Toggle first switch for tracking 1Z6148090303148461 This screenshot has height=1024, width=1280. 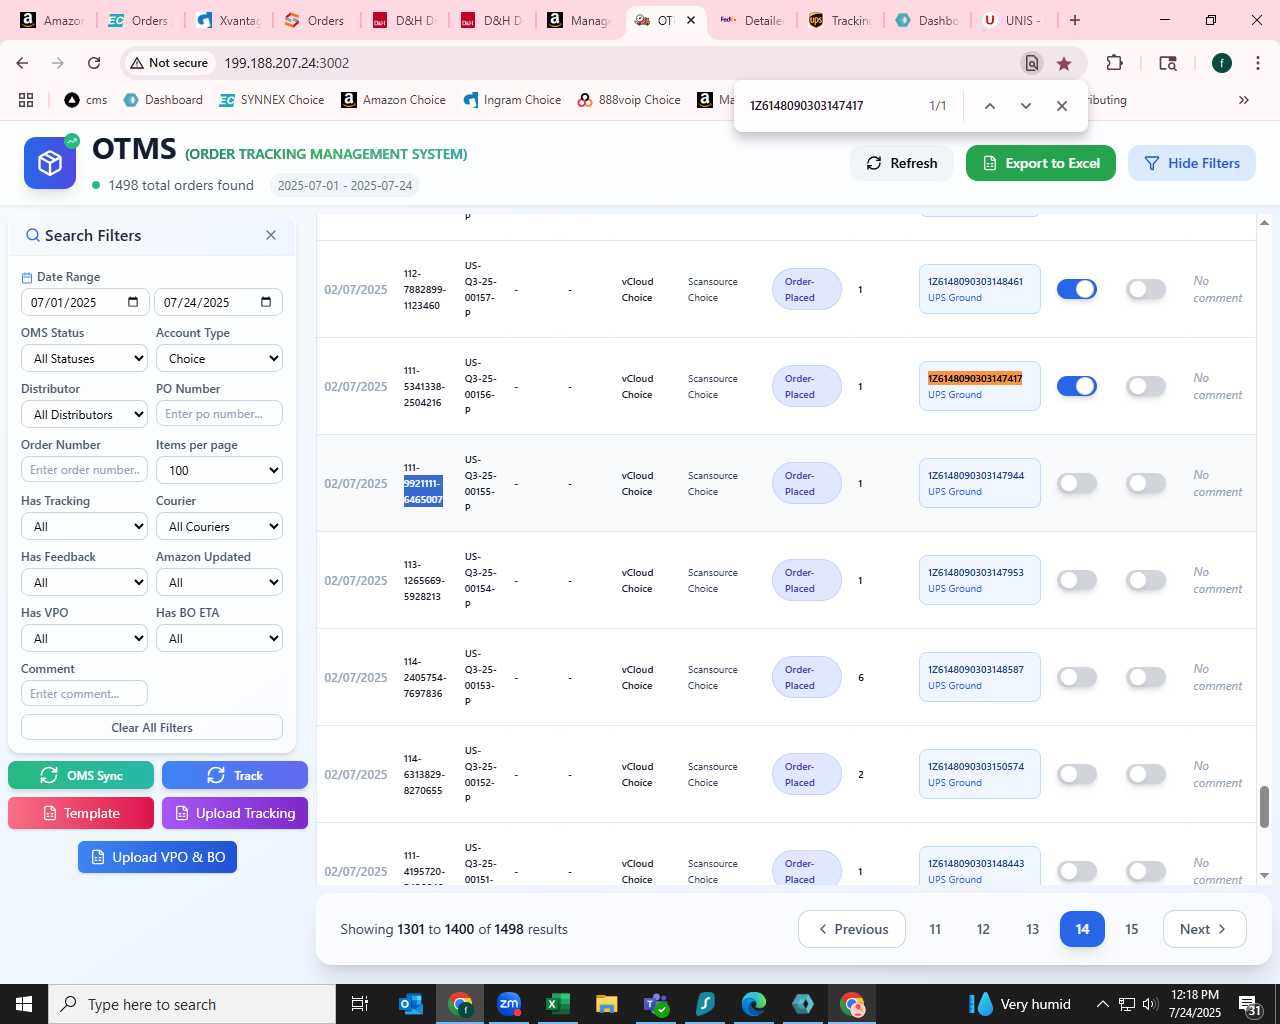pos(1077,289)
